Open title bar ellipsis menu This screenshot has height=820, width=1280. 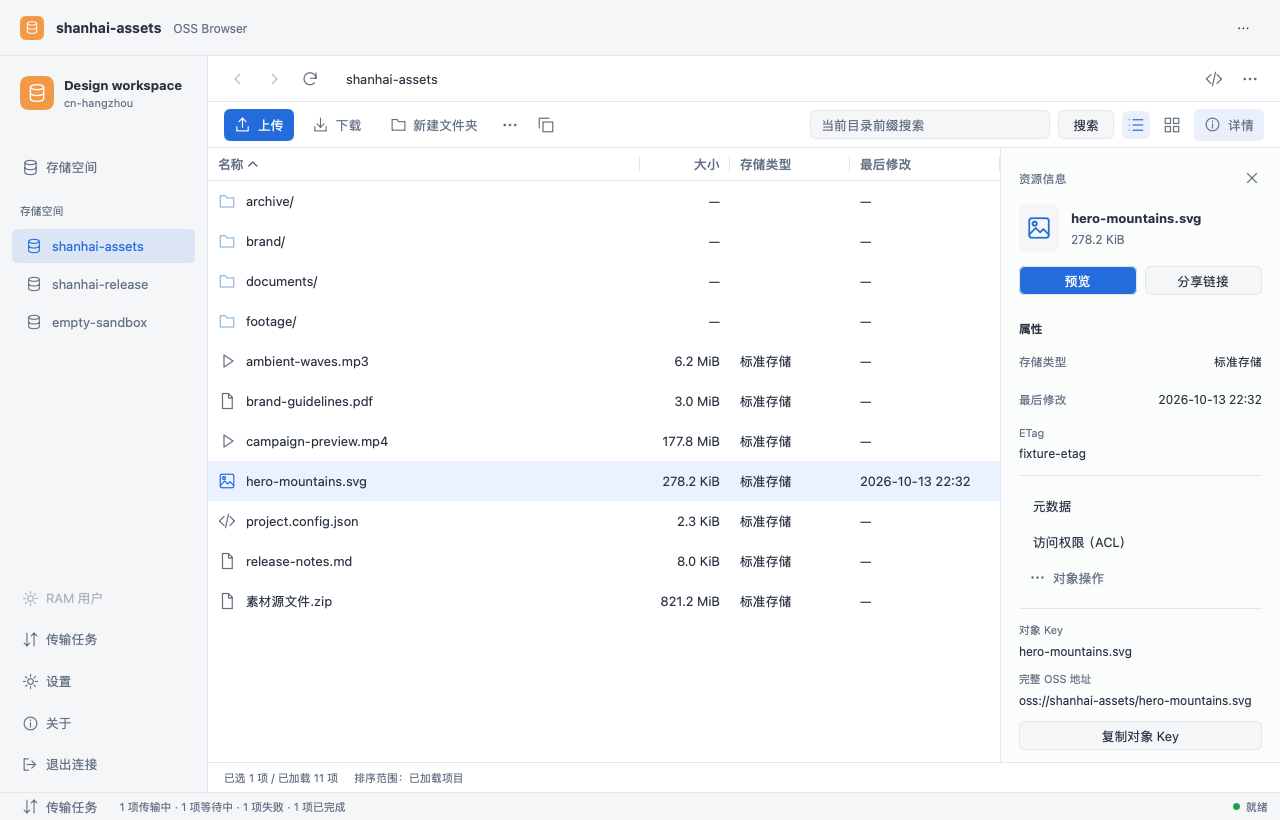tap(1243, 28)
